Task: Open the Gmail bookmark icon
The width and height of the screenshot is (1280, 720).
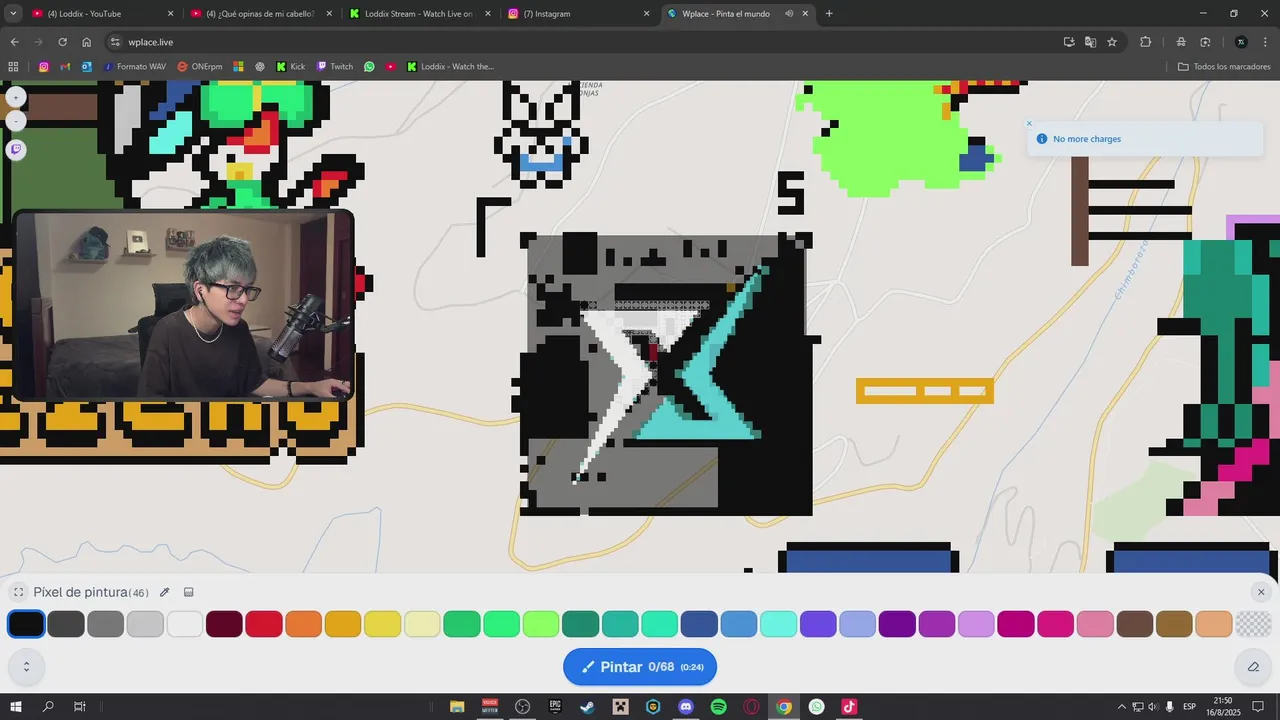Action: click(65, 67)
